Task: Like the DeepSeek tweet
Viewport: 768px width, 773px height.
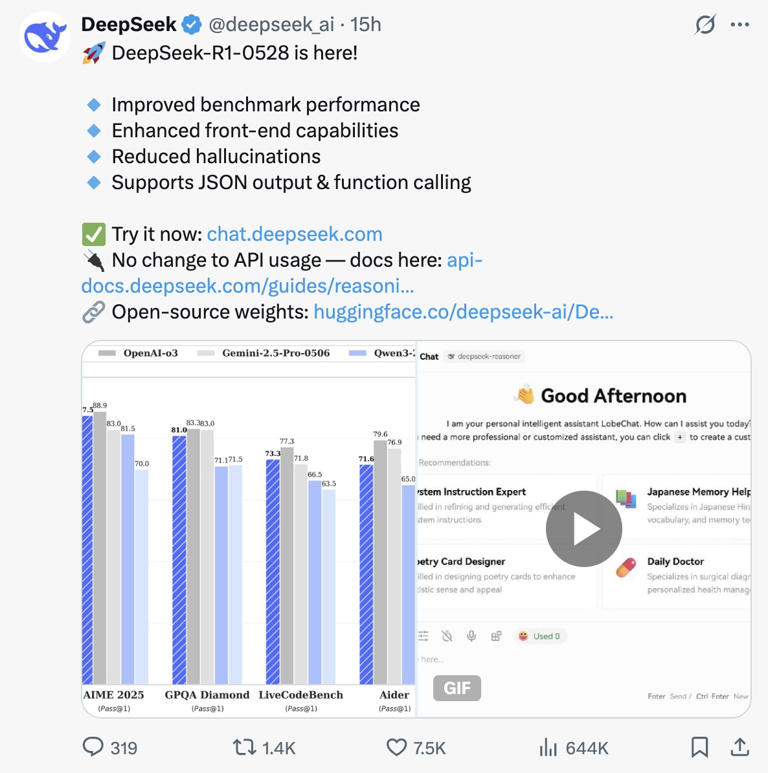Action: click(x=397, y=747)
